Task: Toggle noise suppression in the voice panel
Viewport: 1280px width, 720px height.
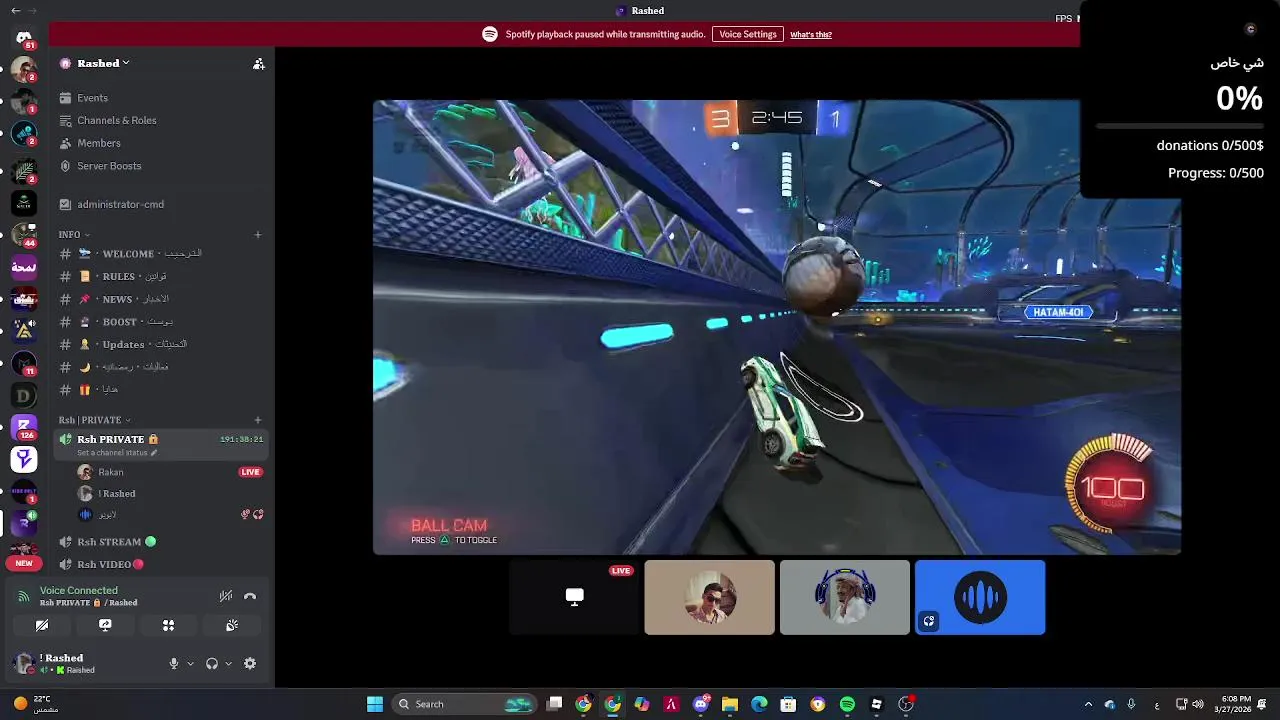Action: tap(226, 596)
